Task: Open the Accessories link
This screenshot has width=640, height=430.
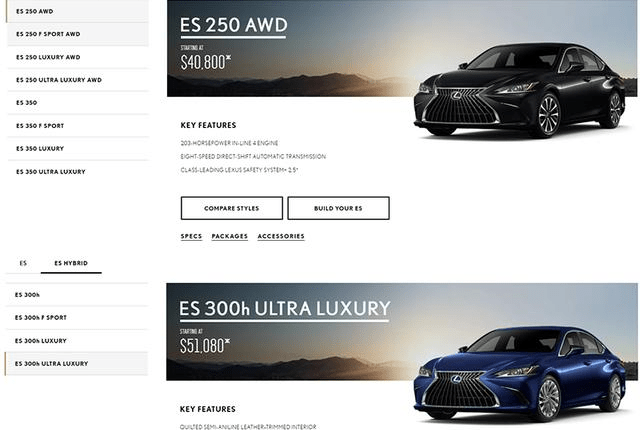Action: tap(281, 236)
